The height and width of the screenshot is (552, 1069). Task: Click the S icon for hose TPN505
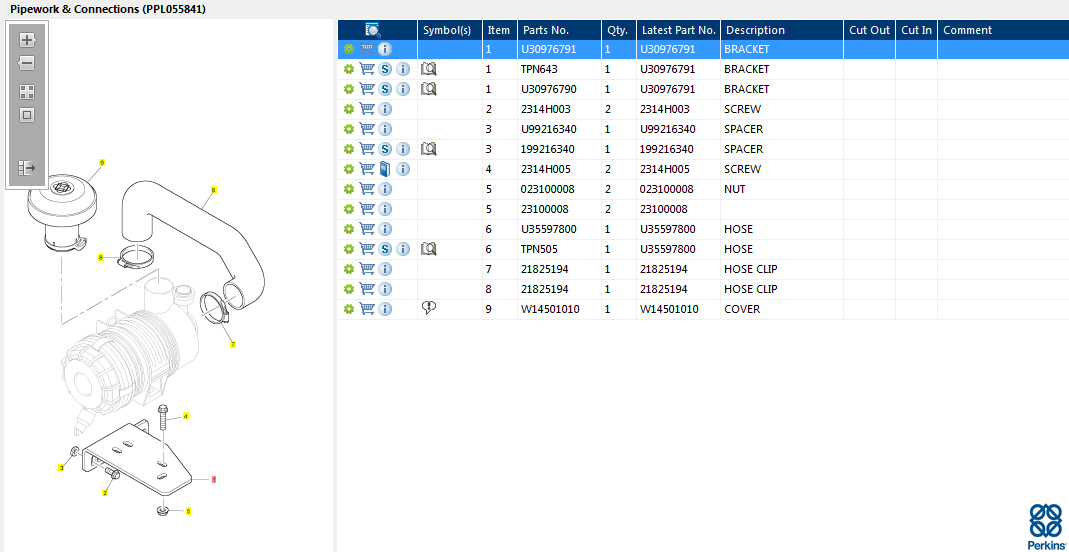tap(385, 249)
